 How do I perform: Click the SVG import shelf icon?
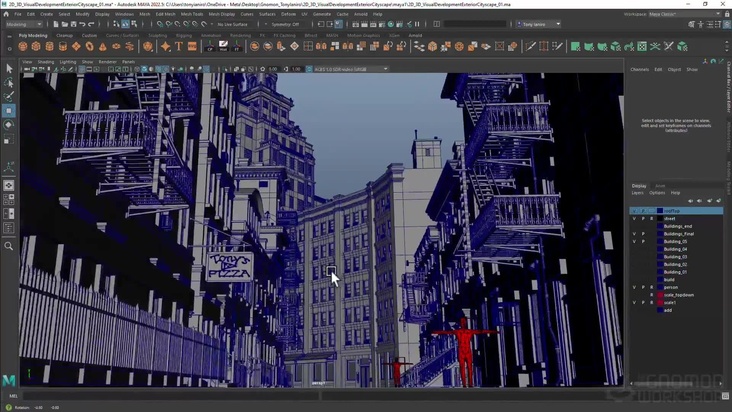(x=192, y=46)
